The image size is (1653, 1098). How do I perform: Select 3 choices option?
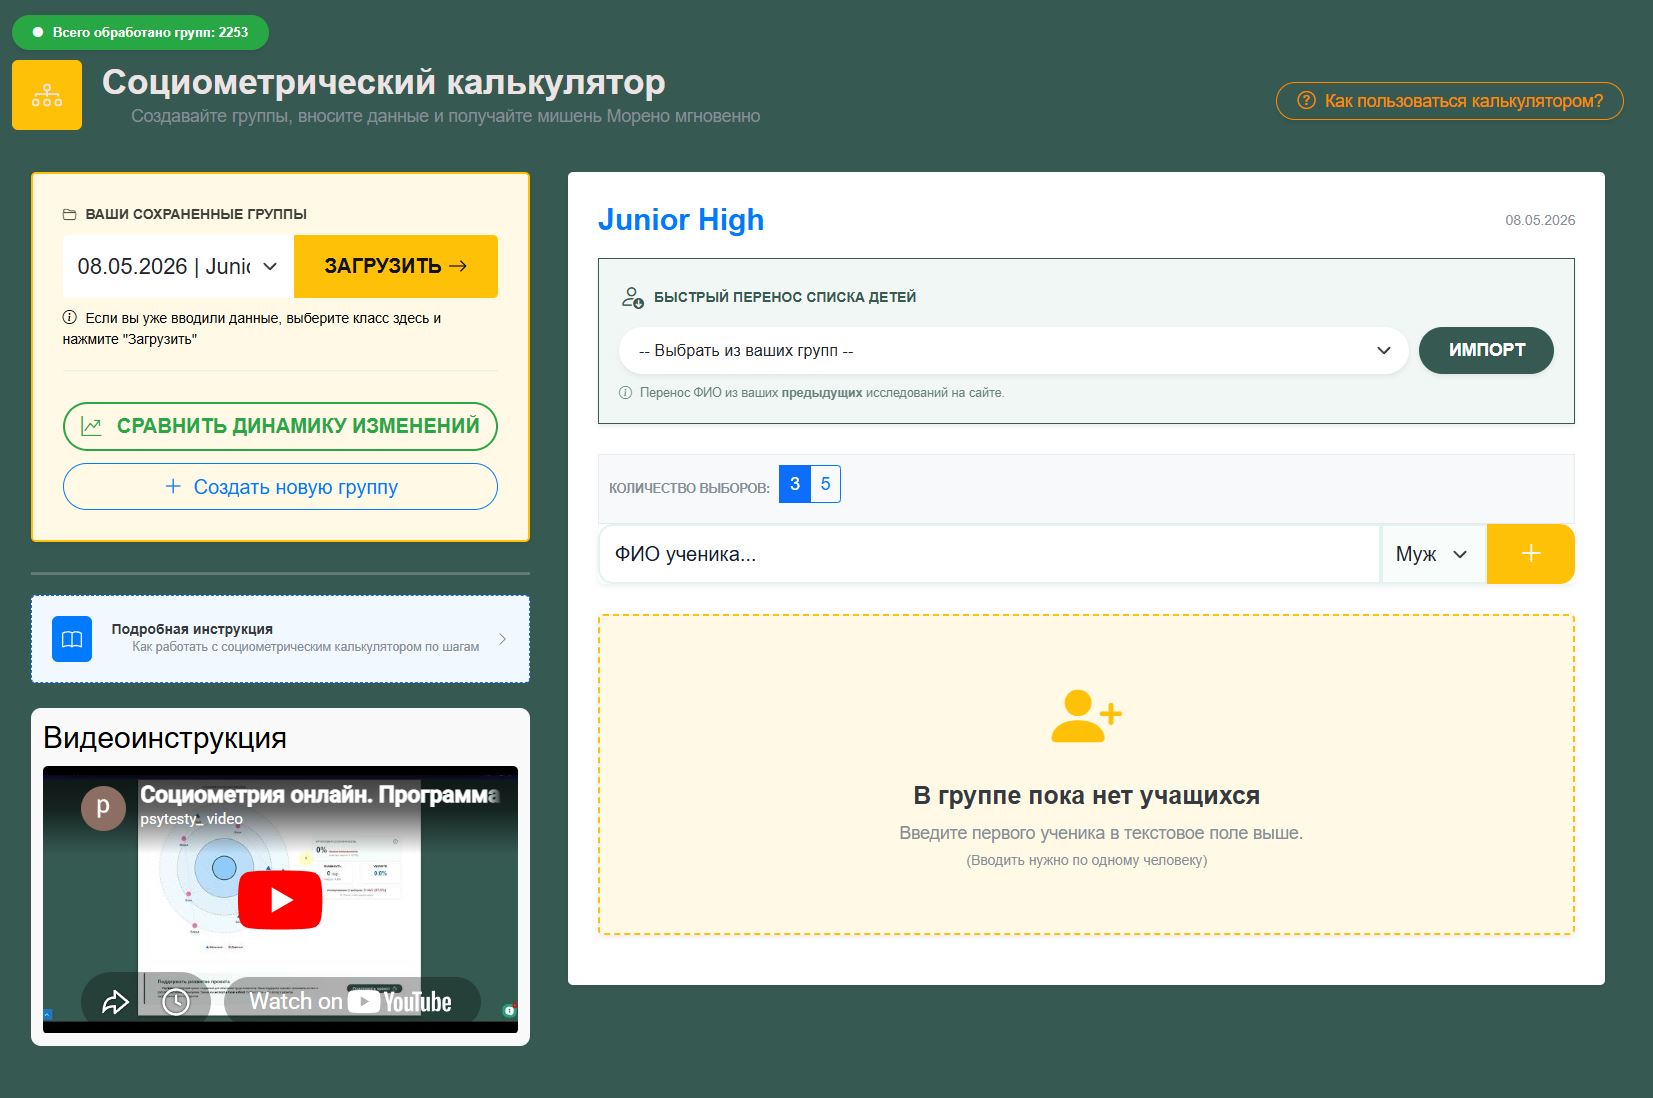795,484
